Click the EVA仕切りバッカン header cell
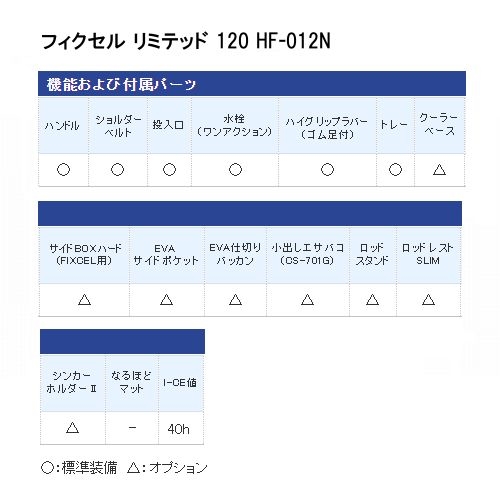The image size is (500, 500). coord(235,255)
